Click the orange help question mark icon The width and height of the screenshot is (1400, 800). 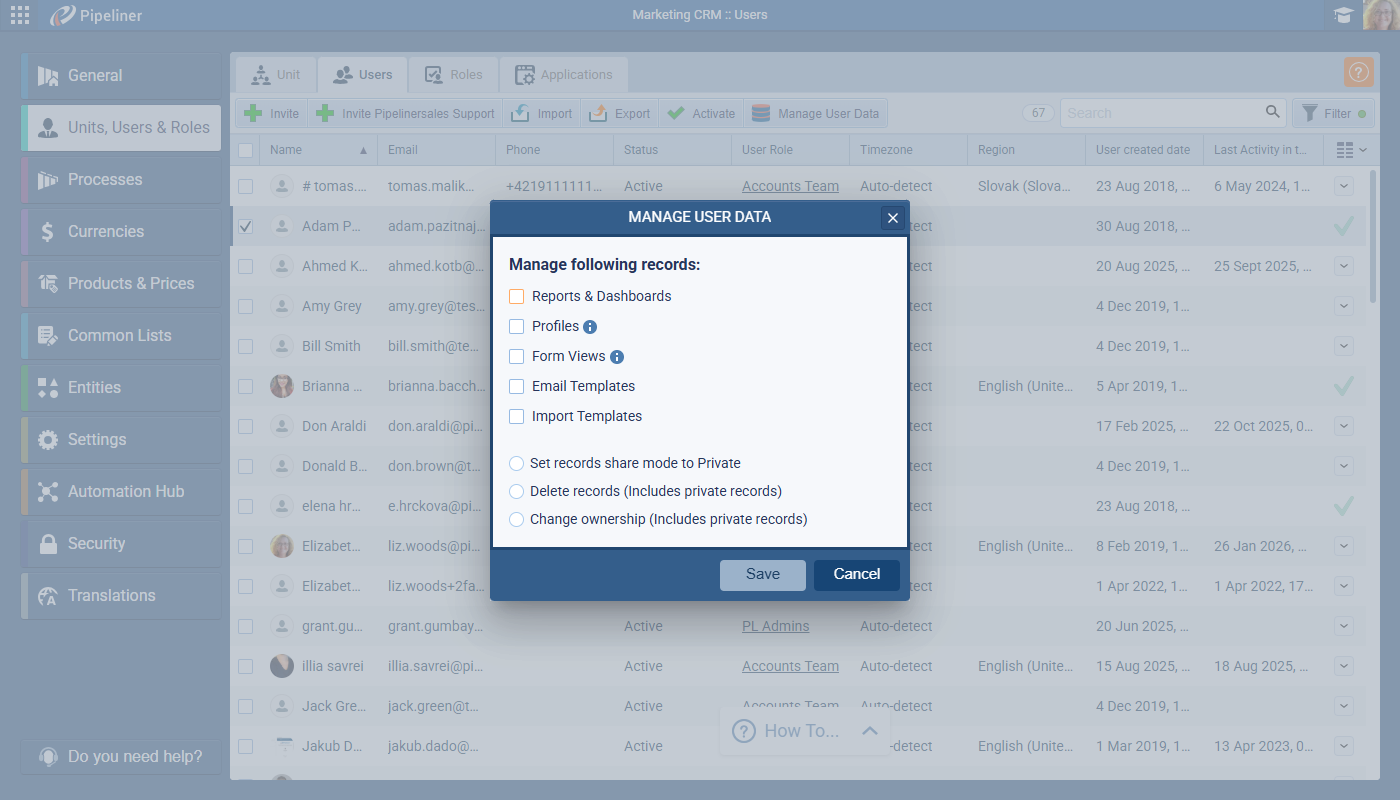(1358, 73)
